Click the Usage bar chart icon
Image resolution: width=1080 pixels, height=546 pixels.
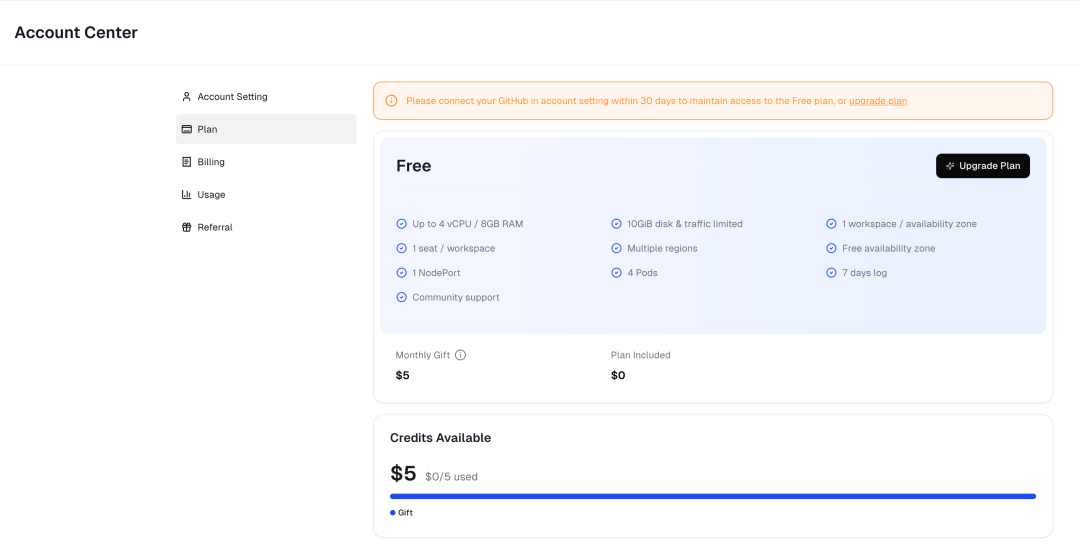click(x=186, y=195)
